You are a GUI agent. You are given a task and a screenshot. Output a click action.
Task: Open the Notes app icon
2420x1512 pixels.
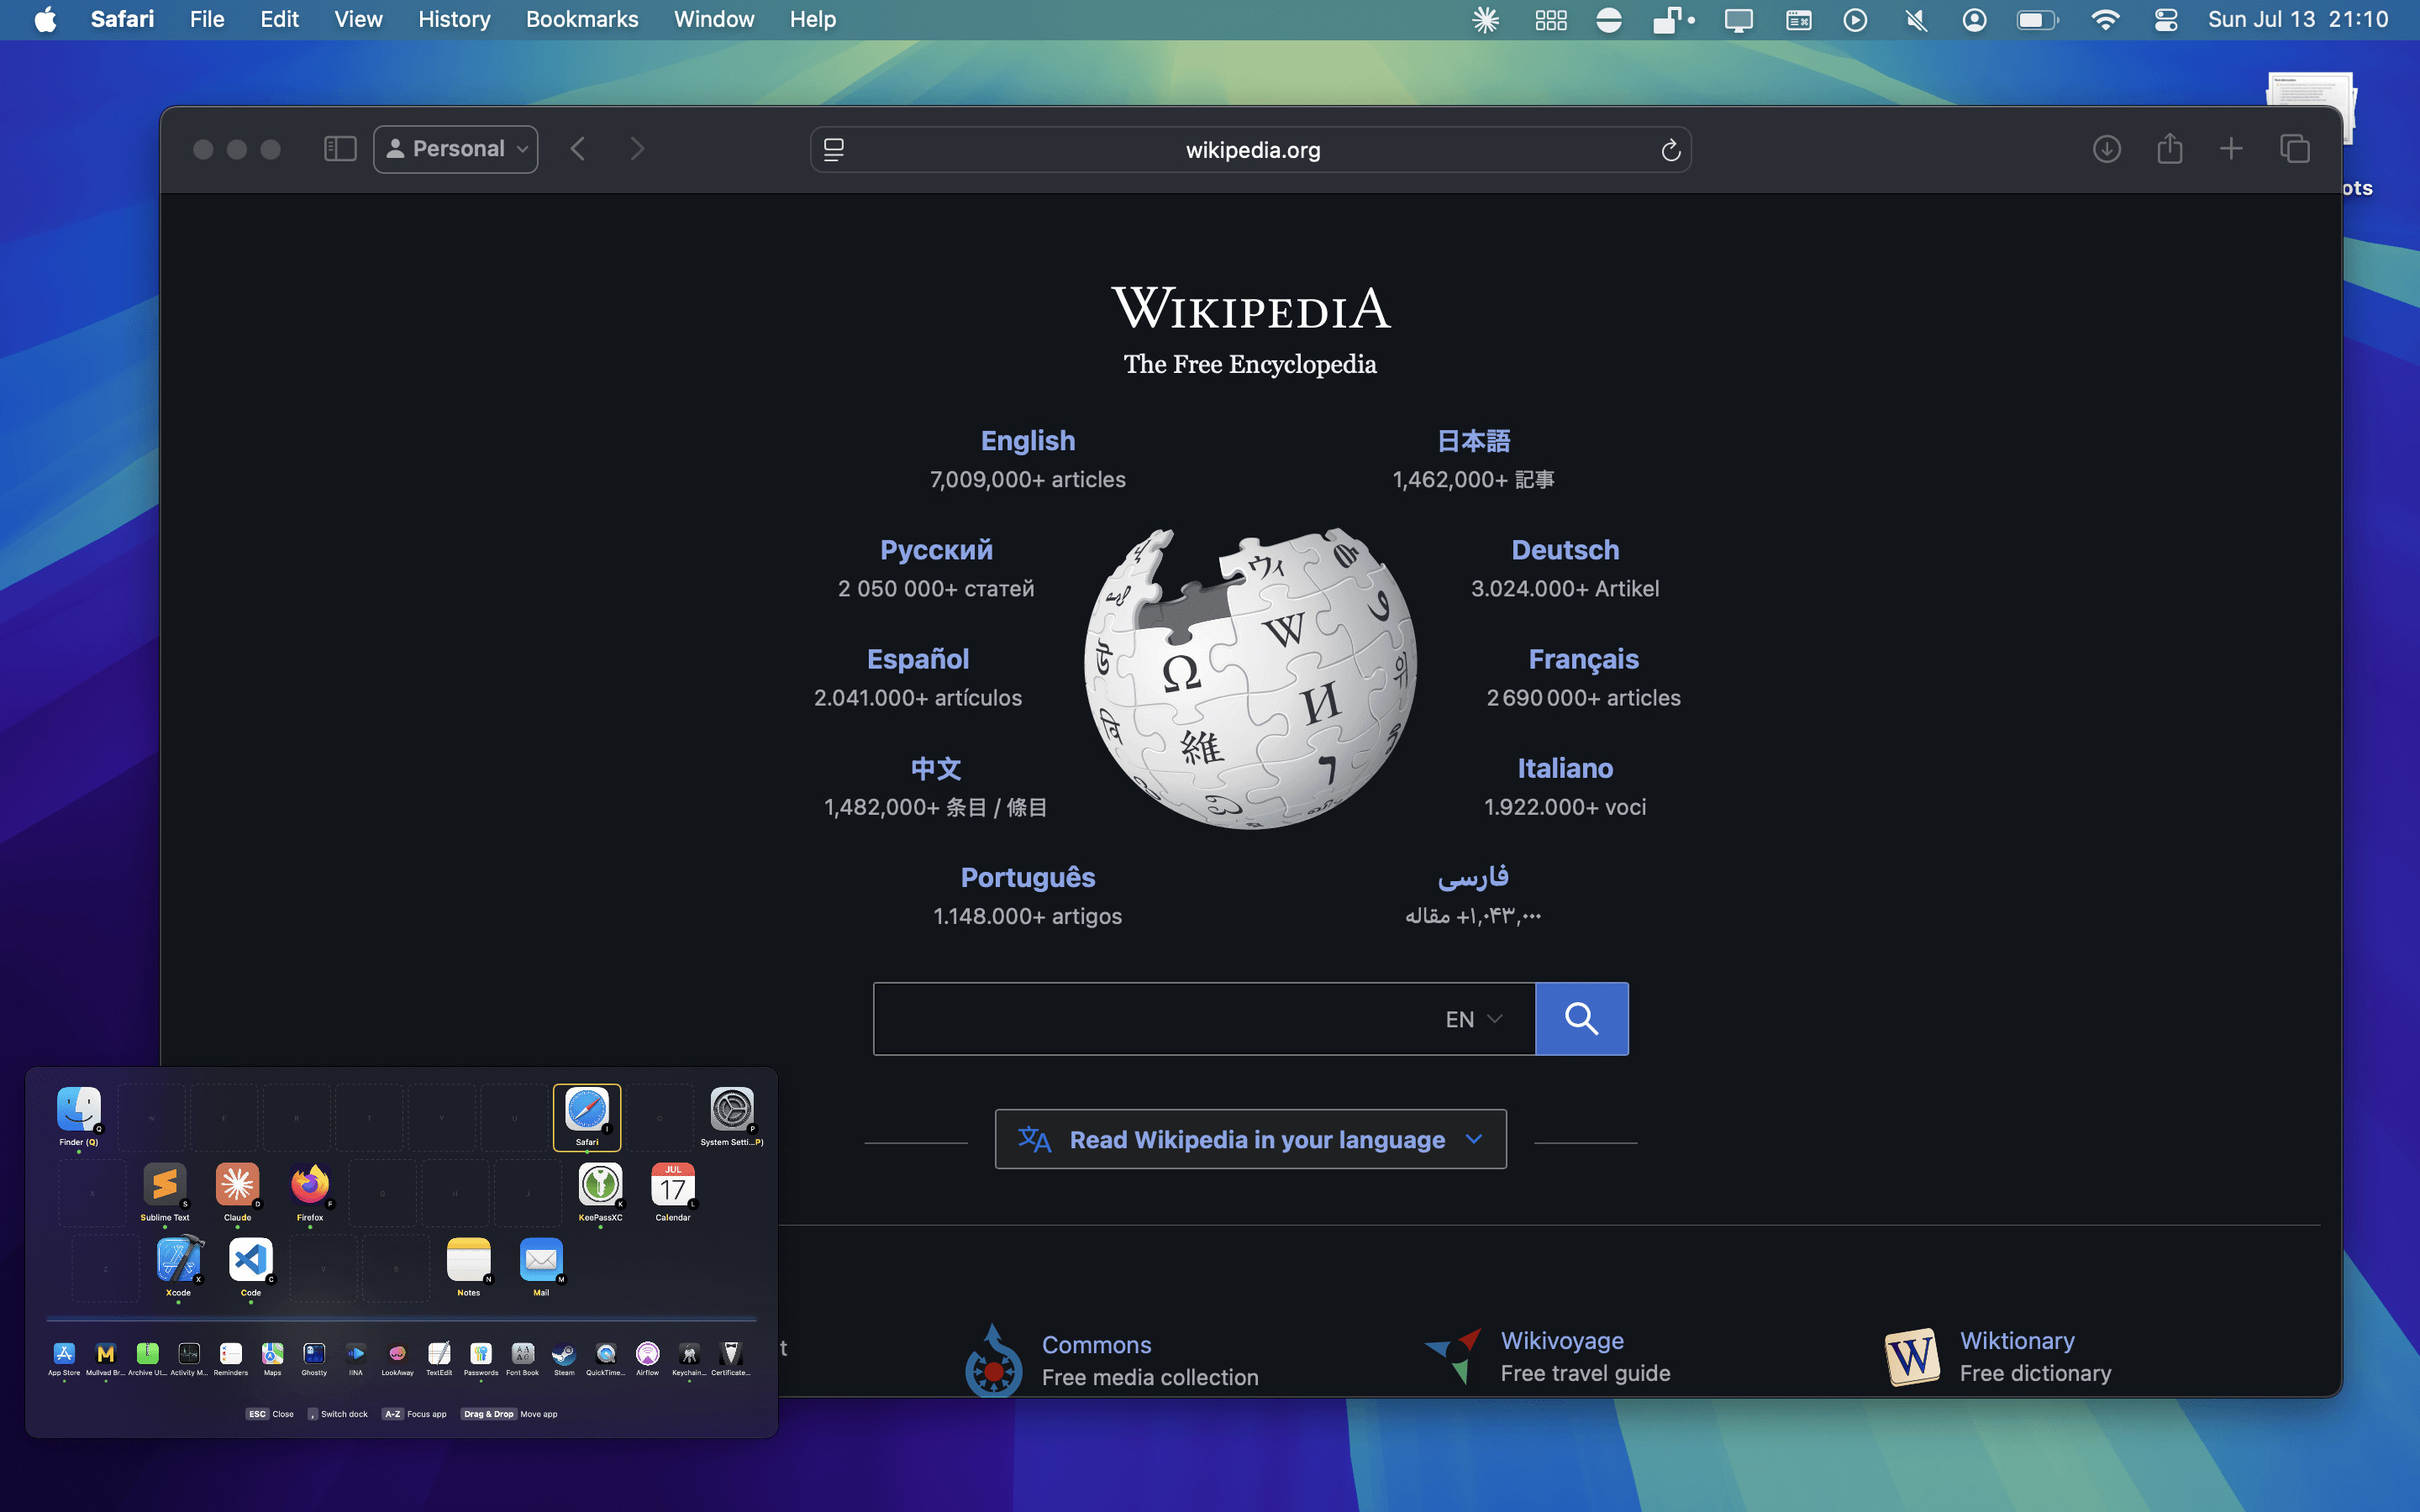(x=469, y=1260)
